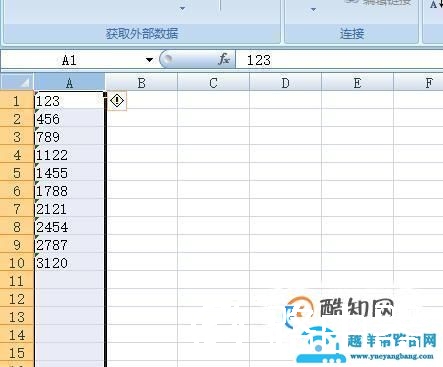Image resolution: width=443 pixels, height=367 pixels.
Task: Click cell containing 3120
Action: 69,262
